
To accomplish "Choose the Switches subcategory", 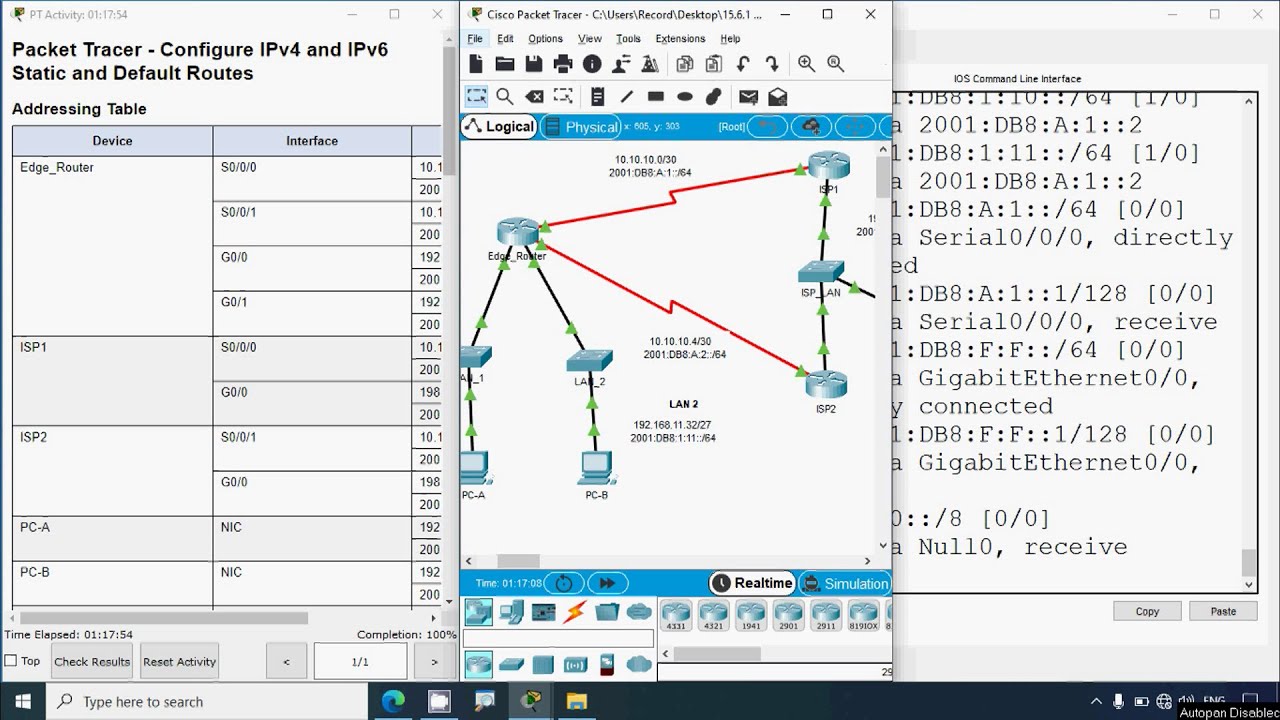I will tap(511, 664).
